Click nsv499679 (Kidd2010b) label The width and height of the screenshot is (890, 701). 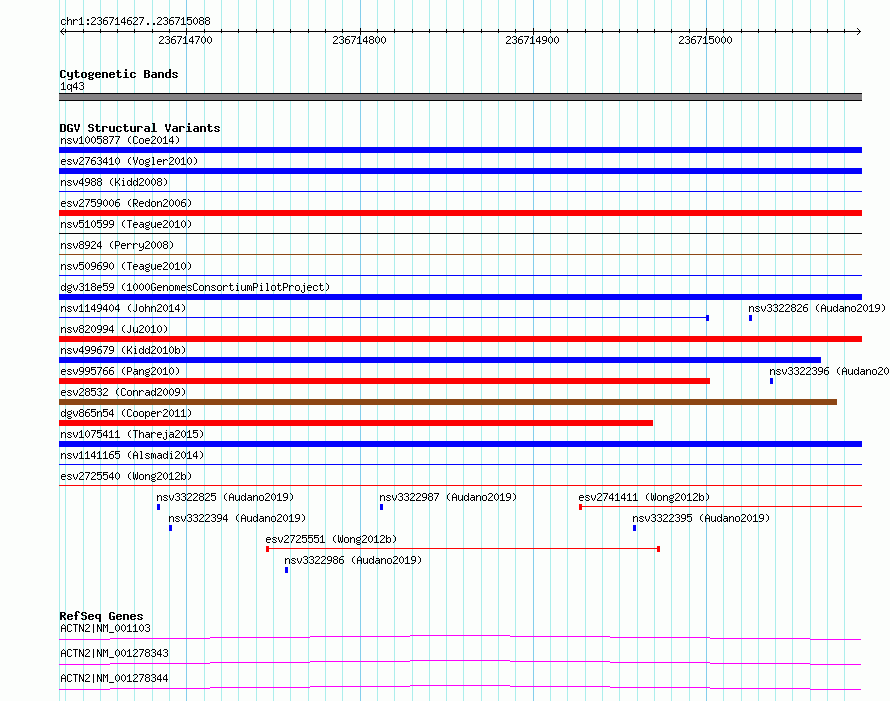[123, 350]
